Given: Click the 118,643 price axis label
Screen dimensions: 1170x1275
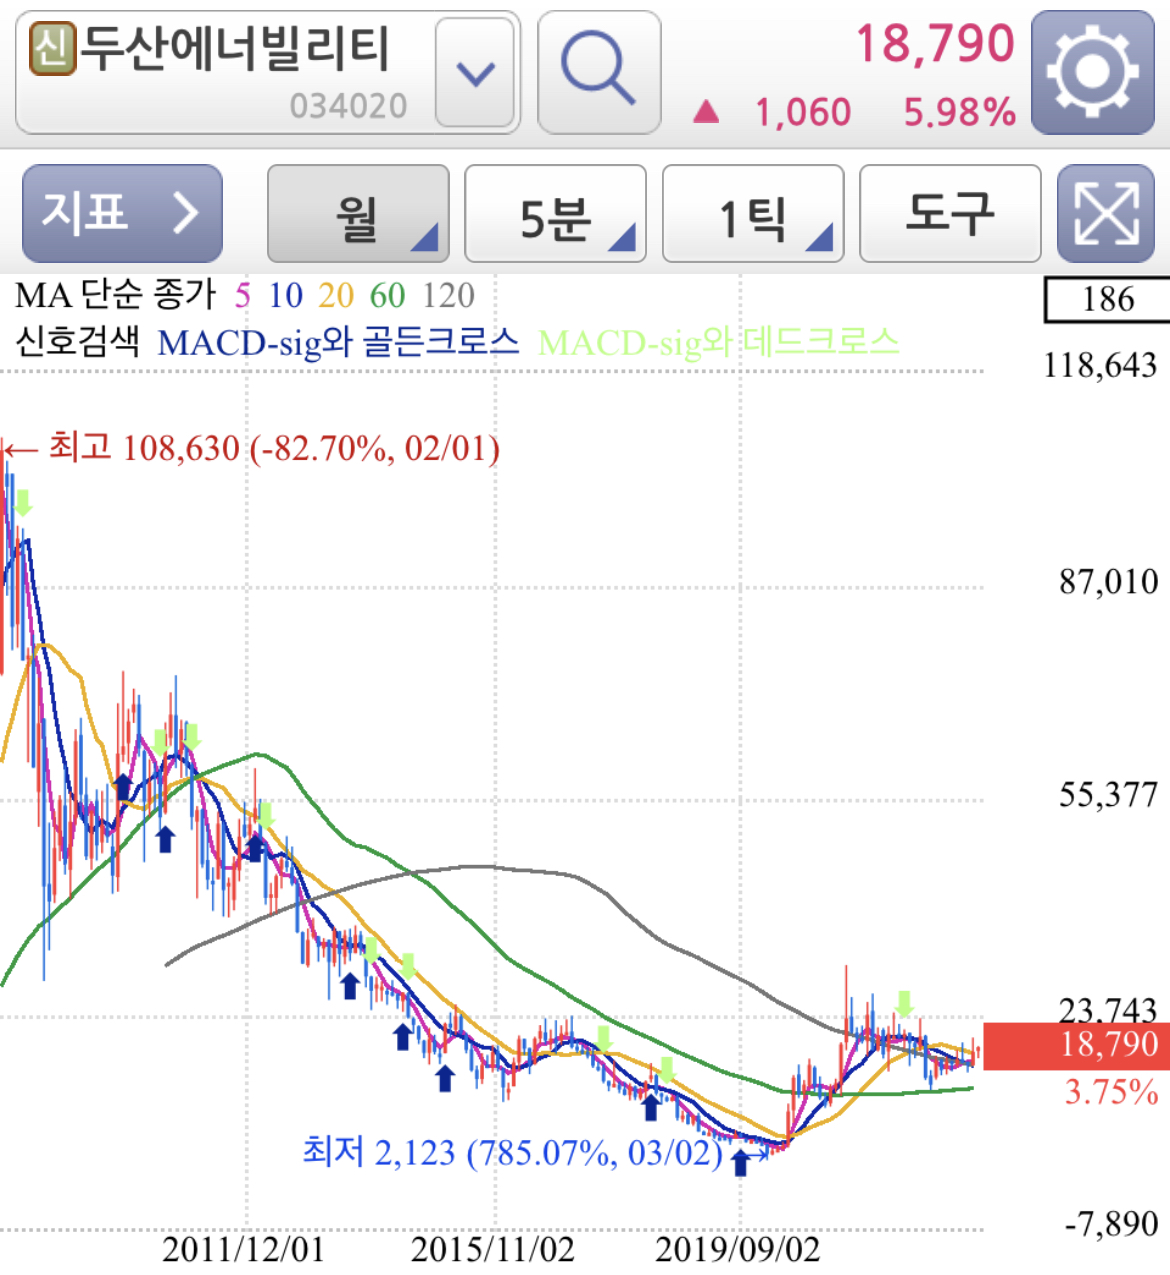Looking at the screenshot, I should pyautogui.click(x=1100, y=366).
